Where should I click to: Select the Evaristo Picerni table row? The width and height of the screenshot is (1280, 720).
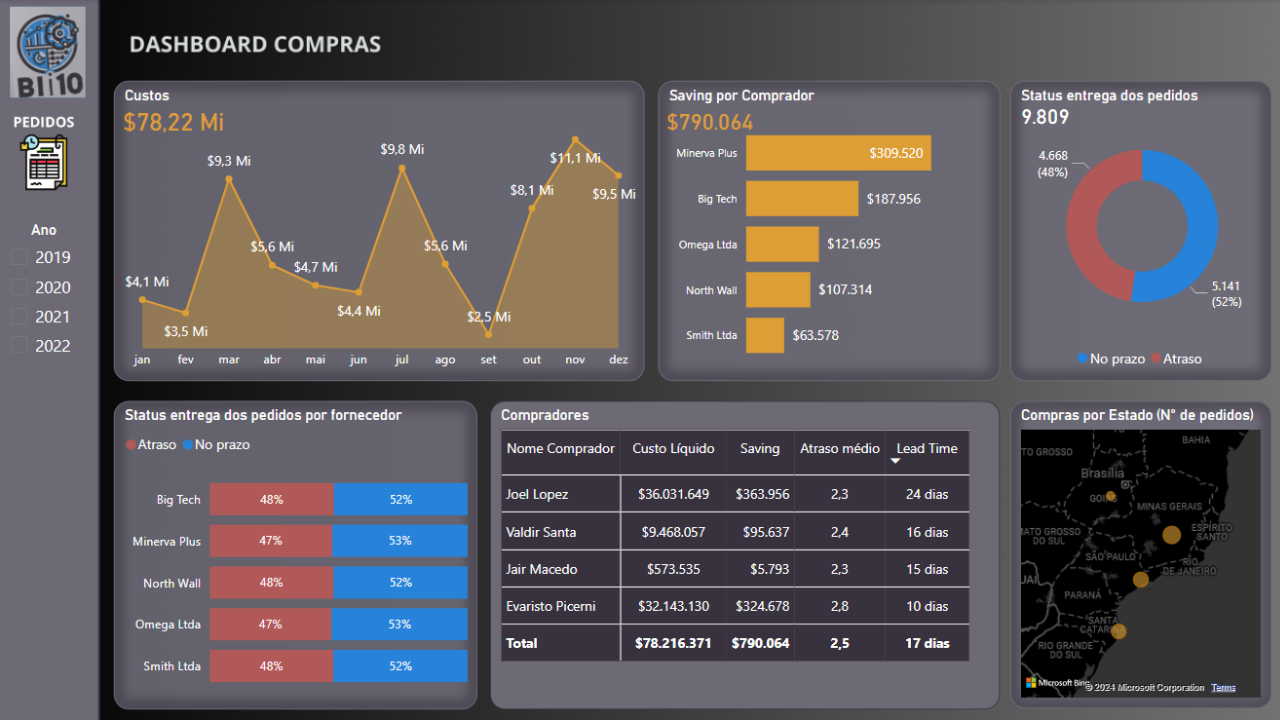pyautogui.click(x=550, y=606)
